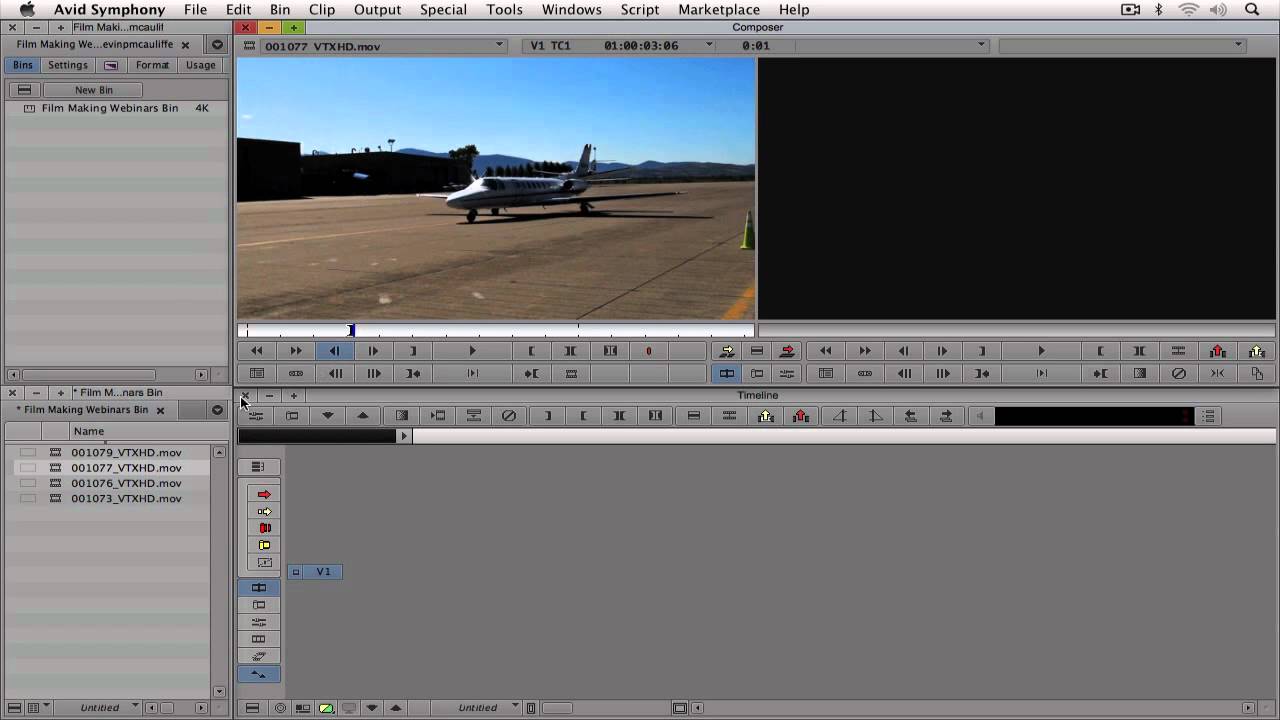Viewport: 1280px width, 720px height.
Task: Toggle the V1 track selector
Action: 323,572
